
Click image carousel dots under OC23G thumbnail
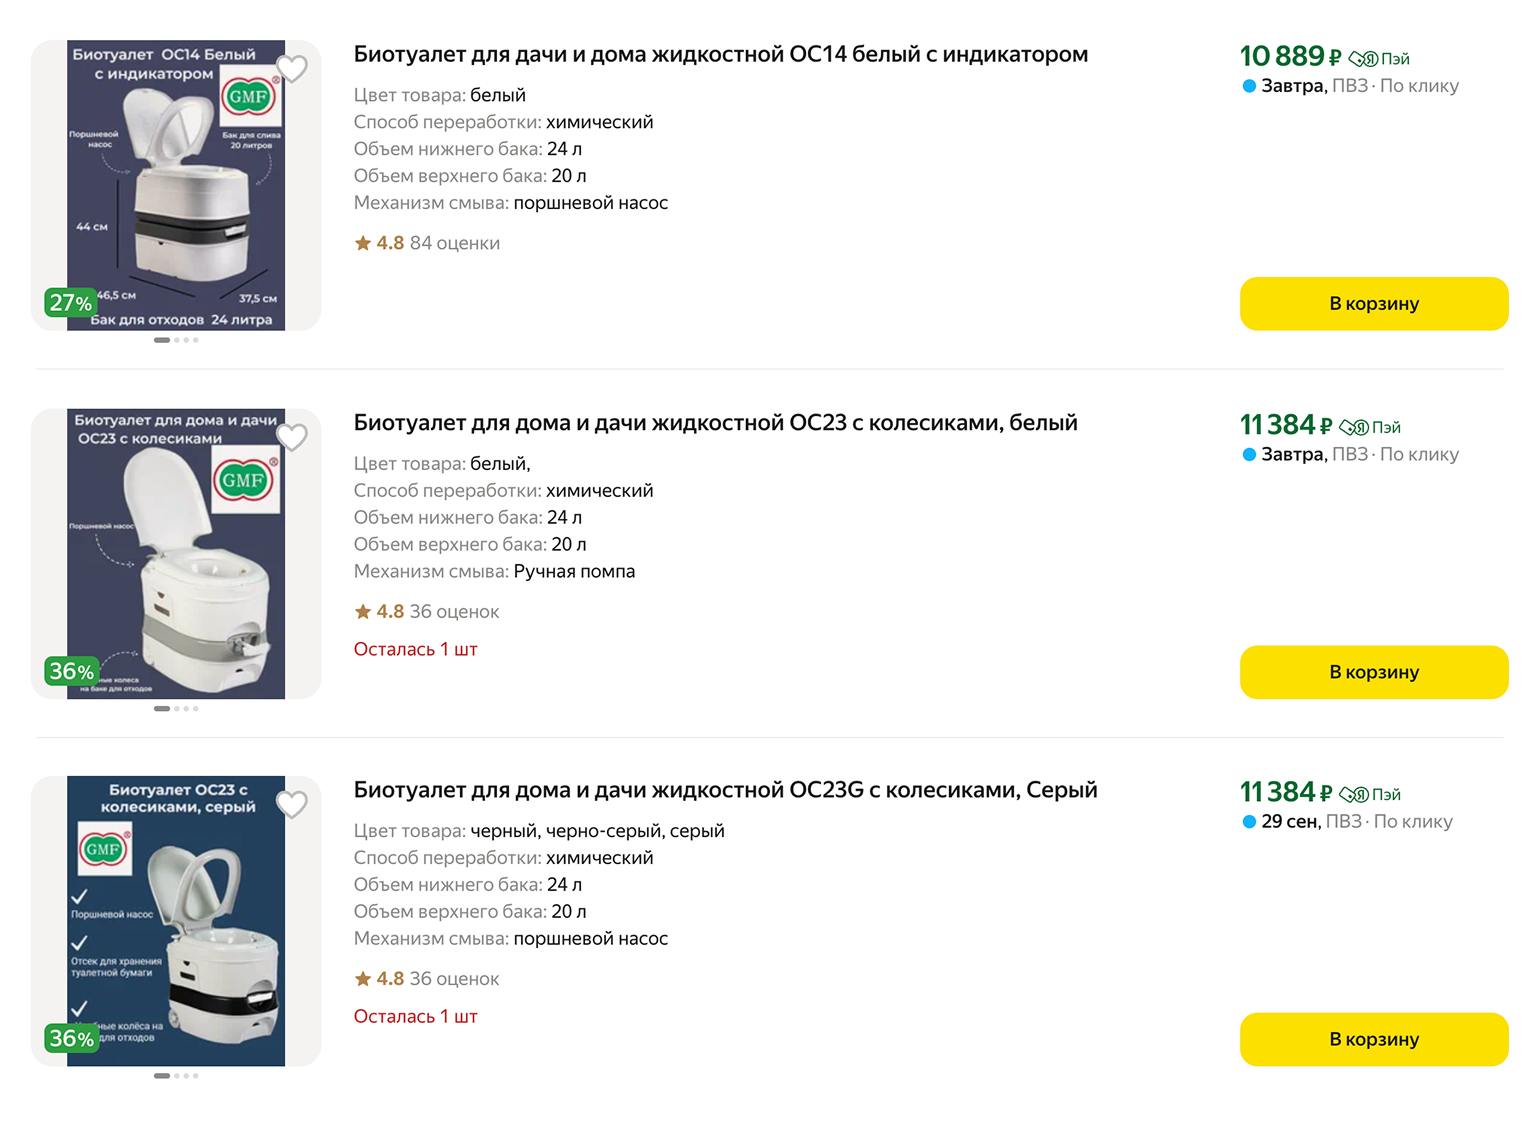pyautogui.click(x=176, y=1076)
